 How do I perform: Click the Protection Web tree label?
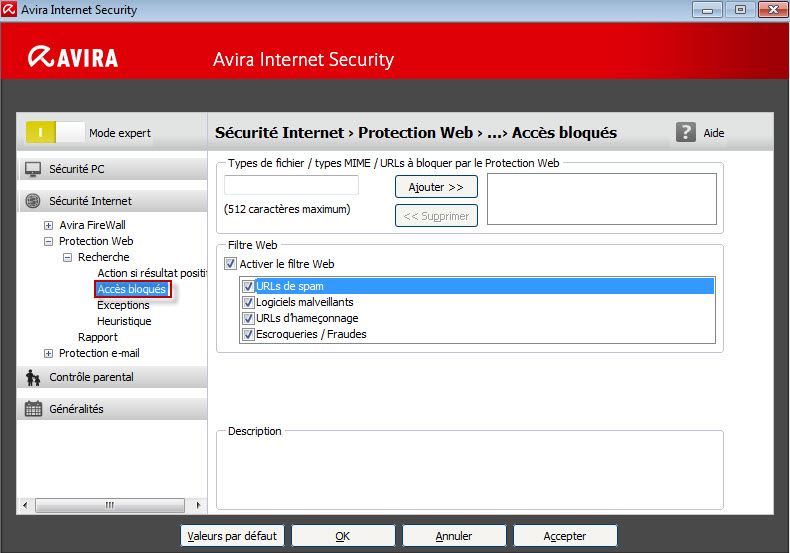[96, 241]
